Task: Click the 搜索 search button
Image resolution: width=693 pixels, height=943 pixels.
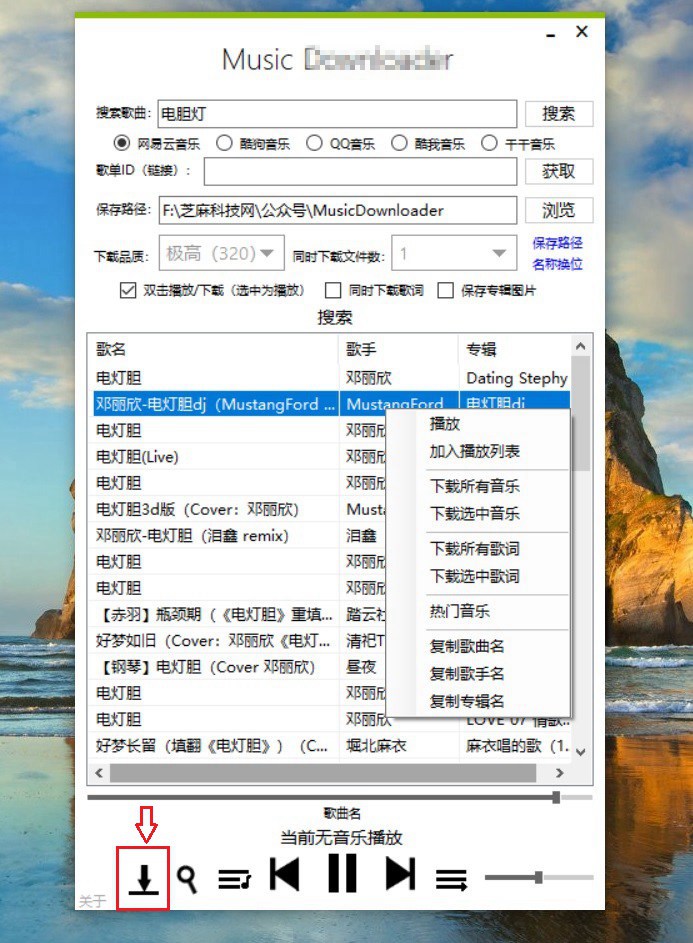Action: pyautogui.click(x=559, y=113)
